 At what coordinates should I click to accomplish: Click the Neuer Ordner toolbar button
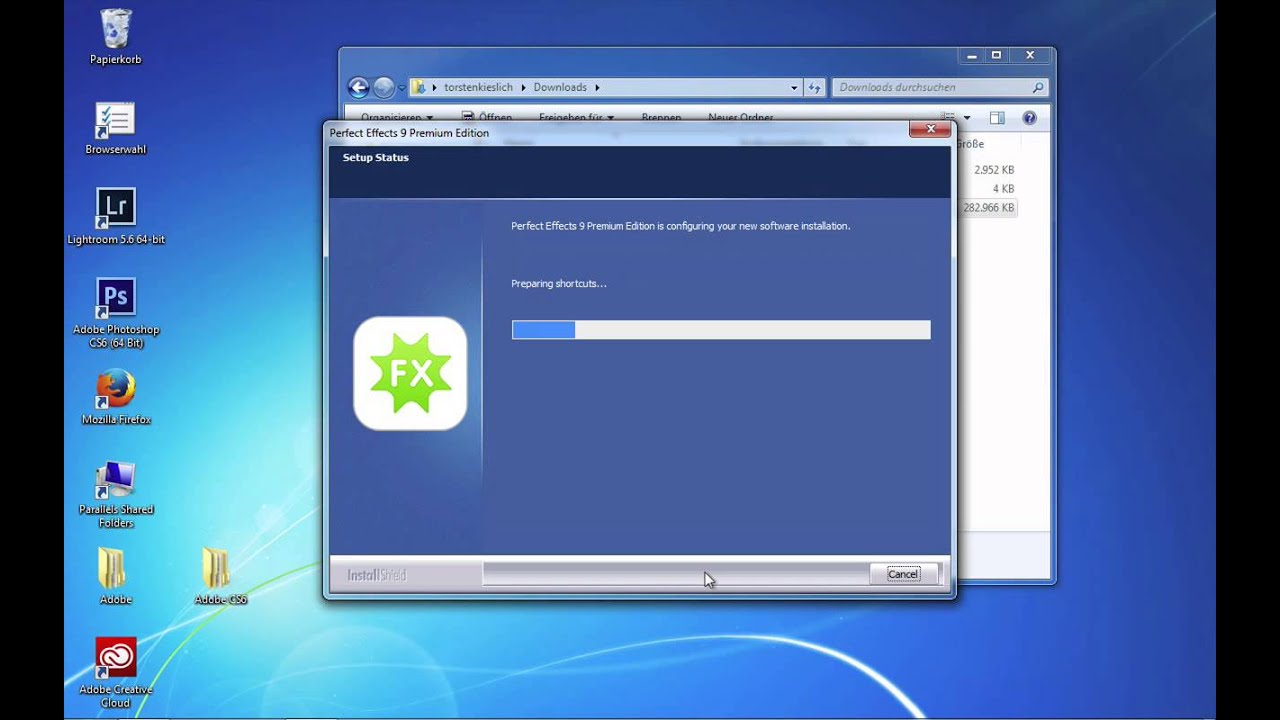(740, 117)
